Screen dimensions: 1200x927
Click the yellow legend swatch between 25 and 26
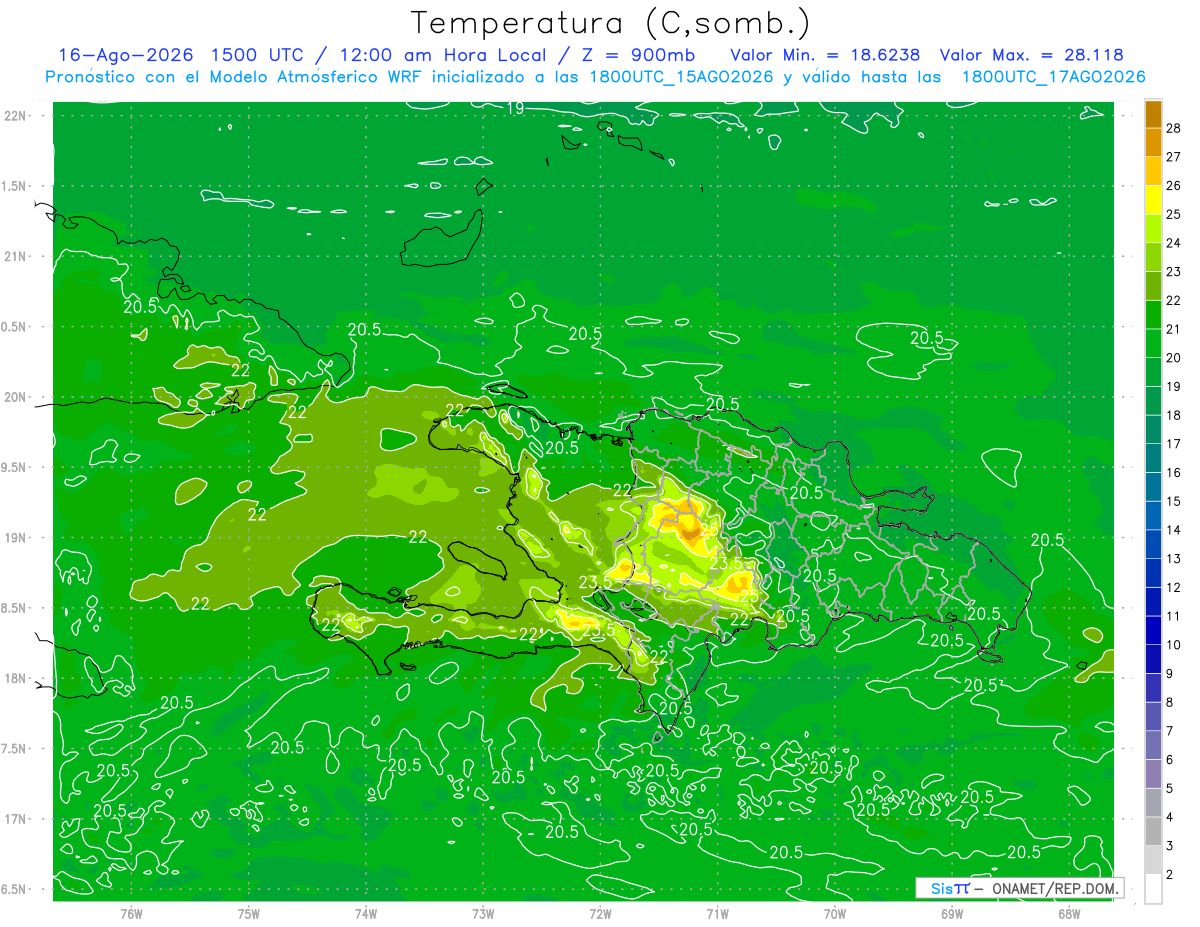[1153, 199]
